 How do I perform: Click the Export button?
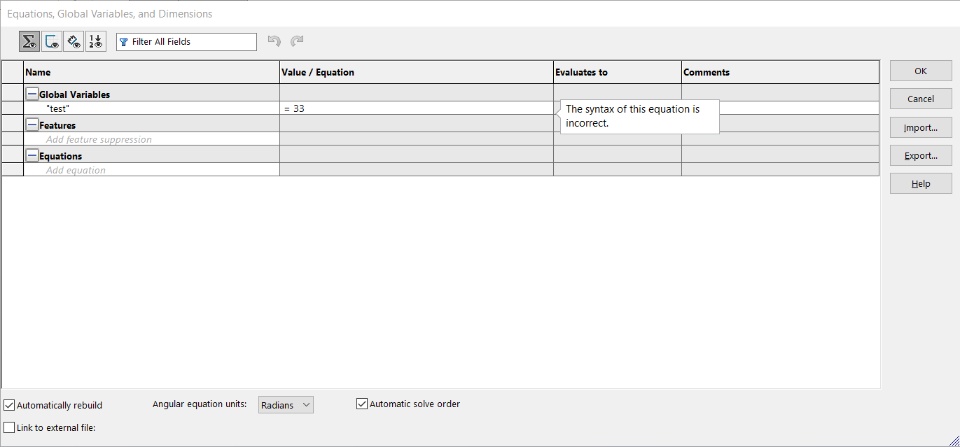(921, 156)
